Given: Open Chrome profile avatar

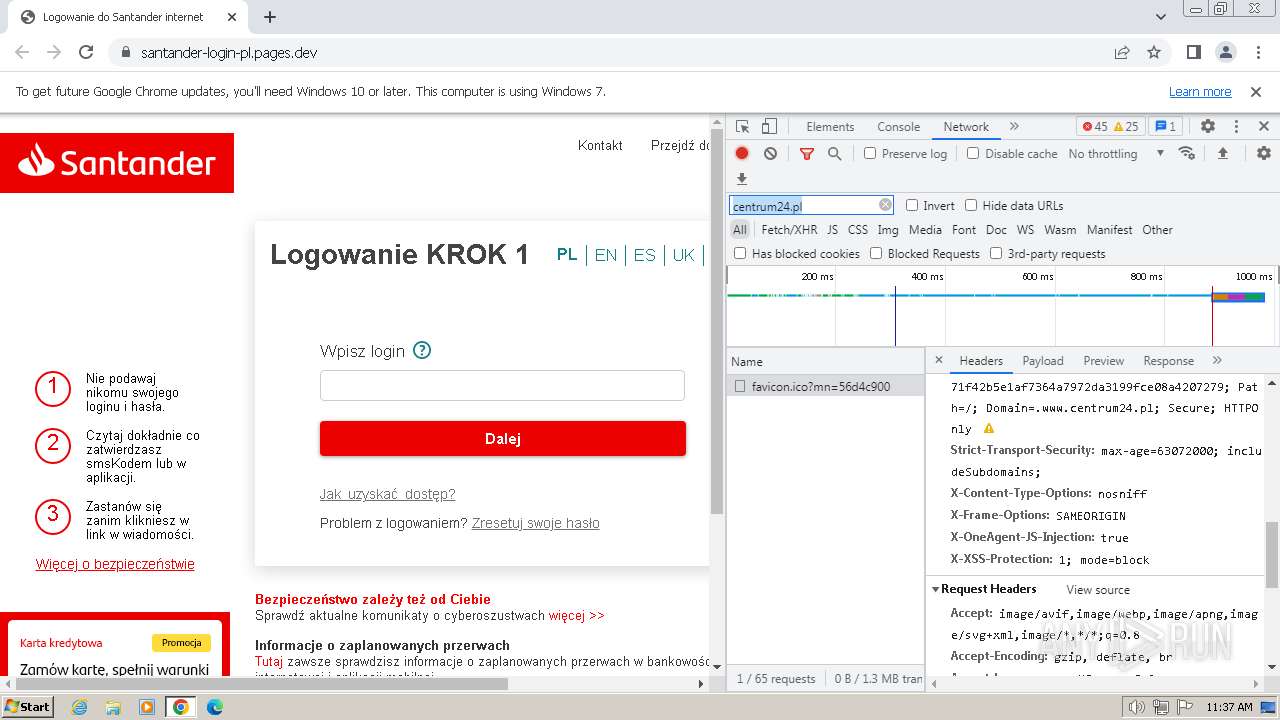Looking at the screenshot, I should [1226, 52].
